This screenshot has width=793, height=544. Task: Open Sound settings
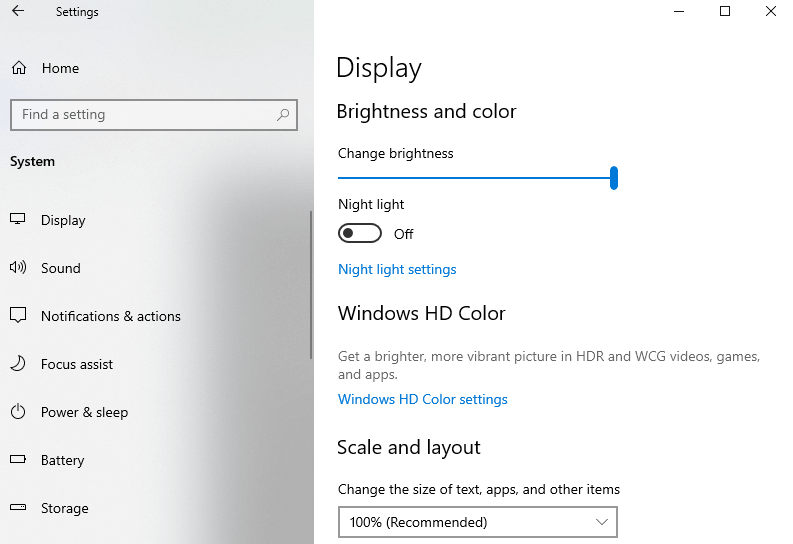(61, 268)
